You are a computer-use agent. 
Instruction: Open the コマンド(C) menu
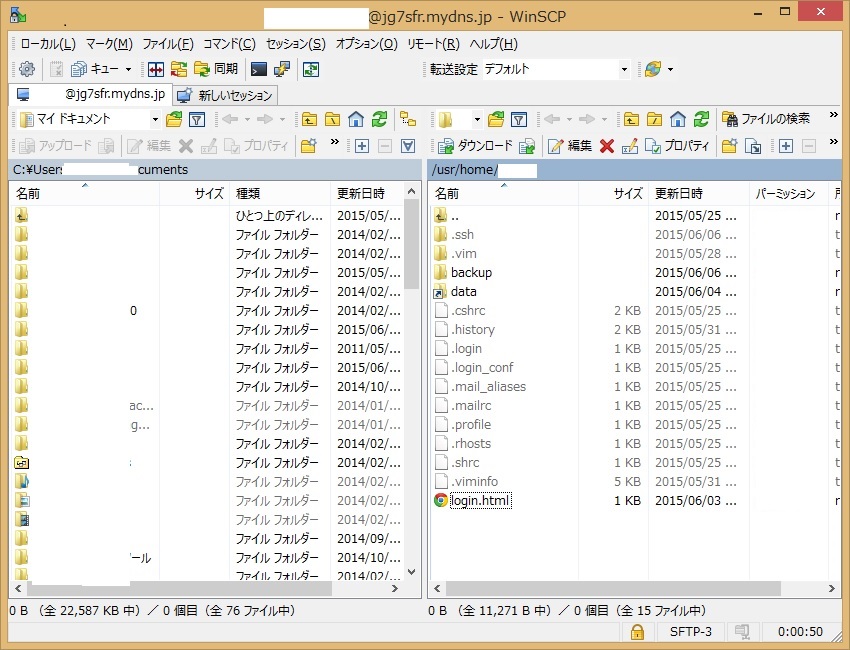(229, 44)
